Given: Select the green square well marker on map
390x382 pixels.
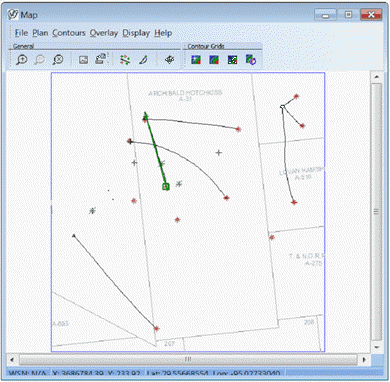Looking at the screenshot, I should tap(166, 187).
